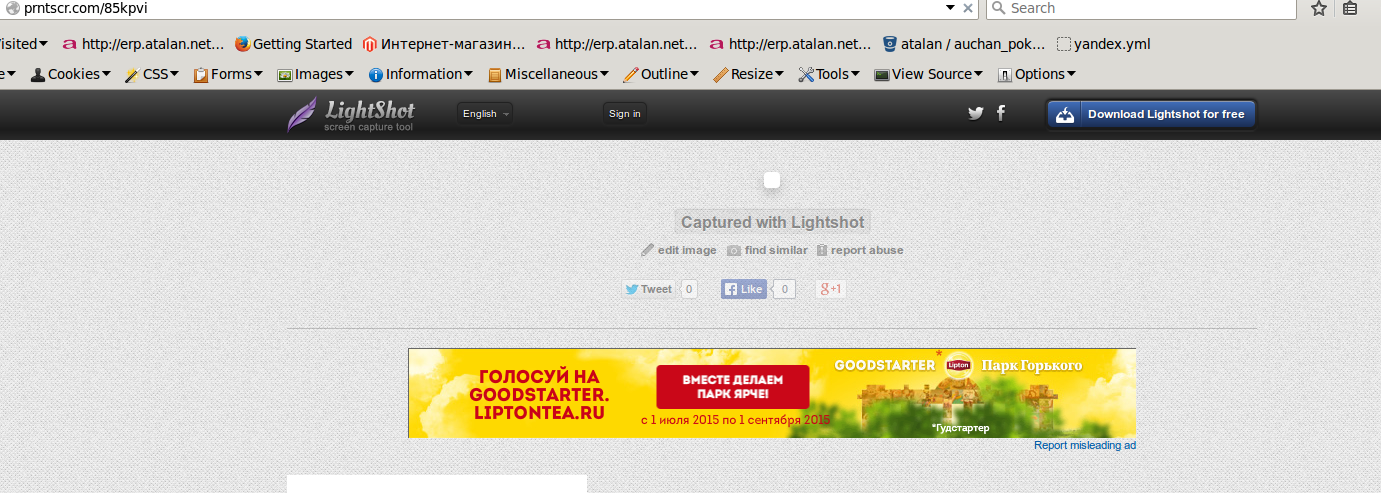
Task: Click Download Lightshot for free button
Action: click(1151, 114)
